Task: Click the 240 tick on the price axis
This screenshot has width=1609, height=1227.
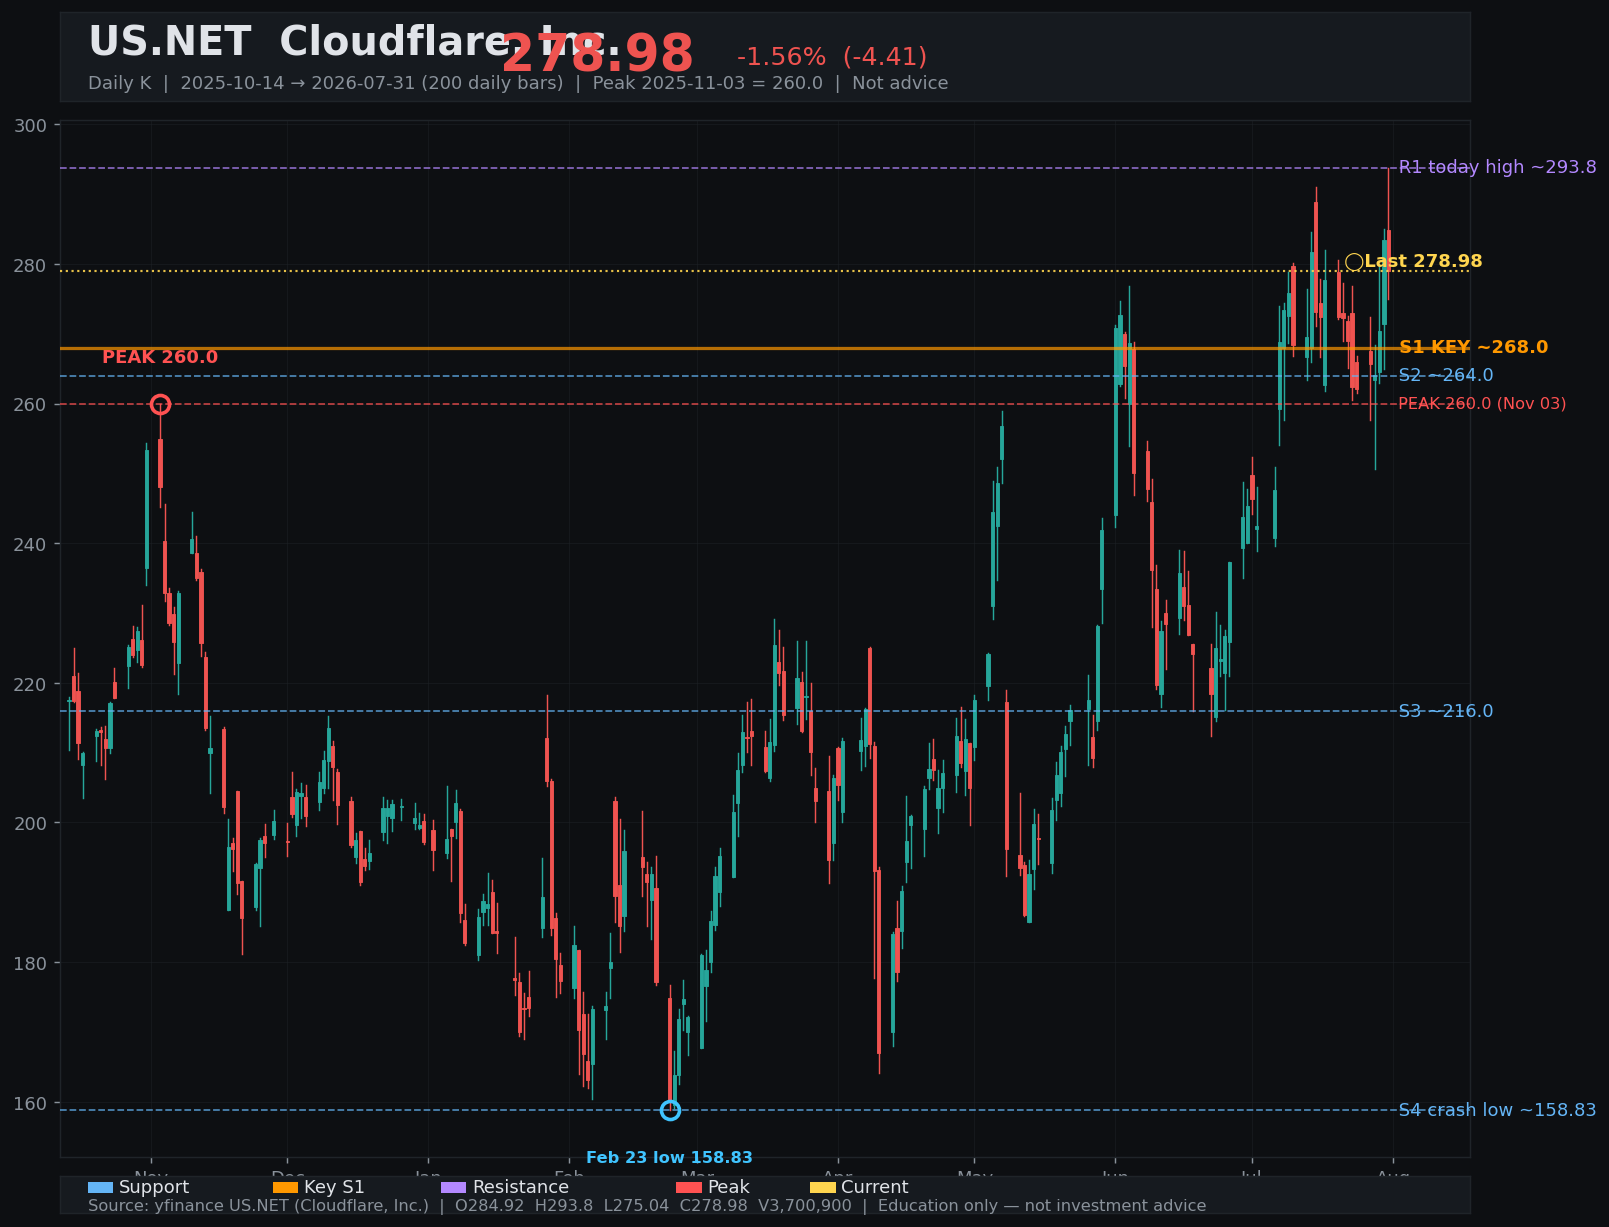Action: click(x=32, y=545)
